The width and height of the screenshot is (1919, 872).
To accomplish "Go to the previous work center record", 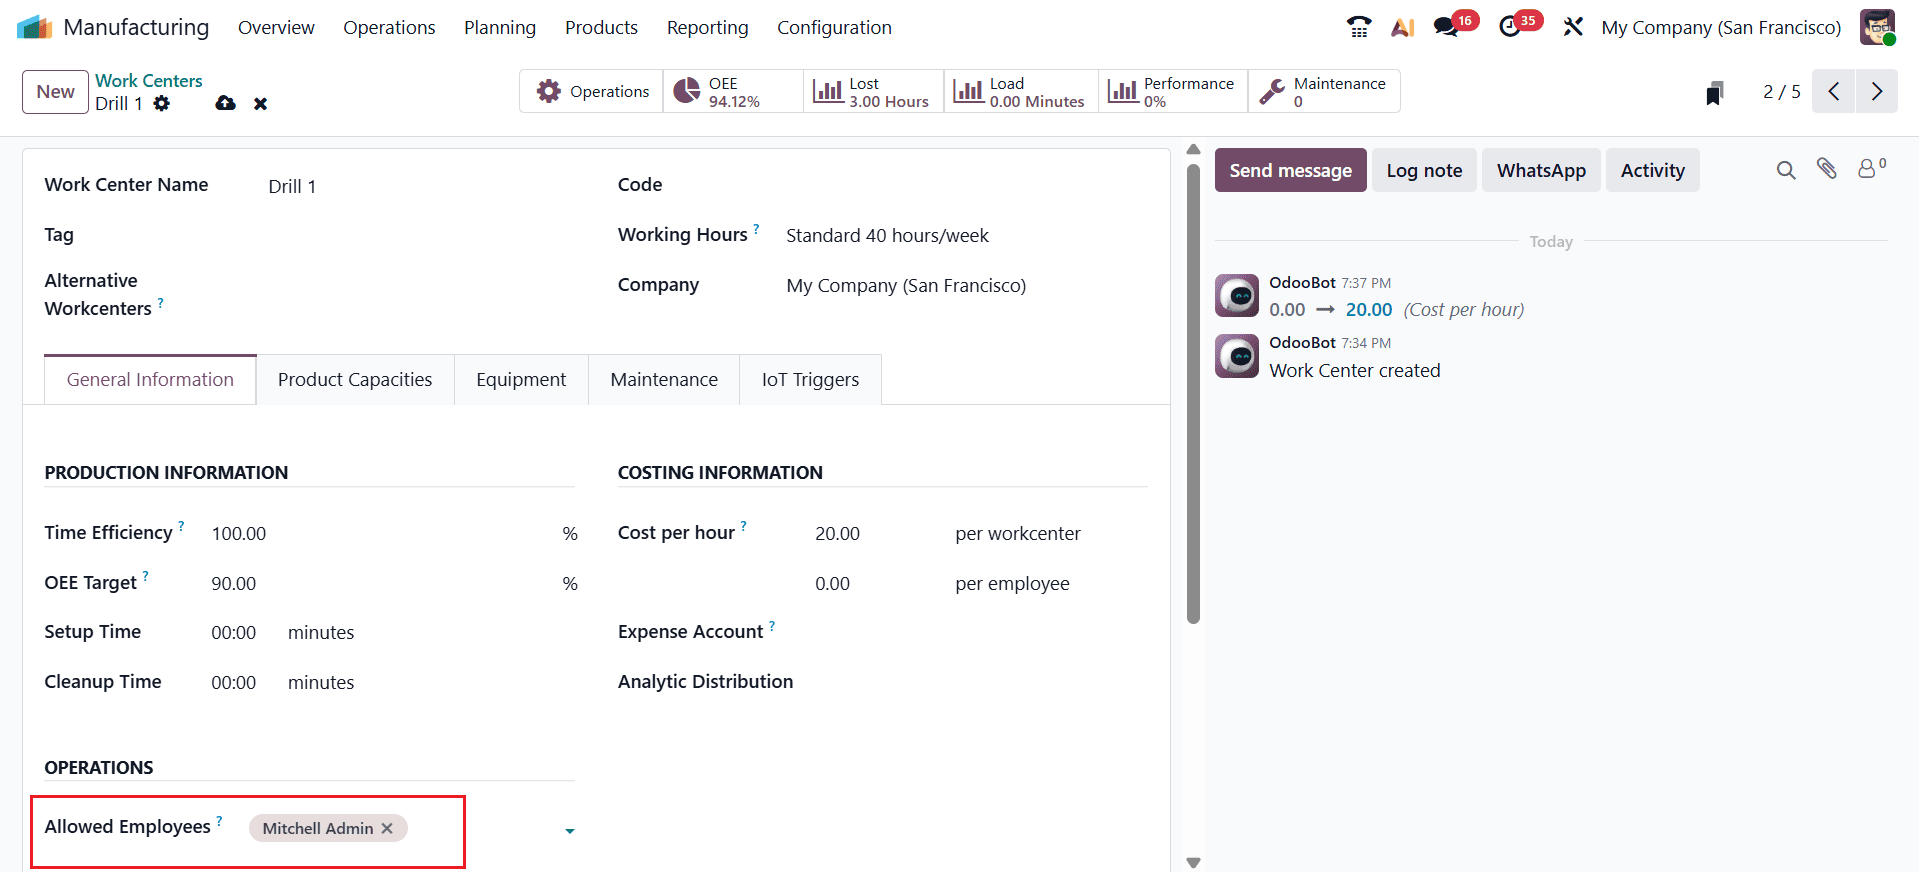I will tap(1833, 91).
